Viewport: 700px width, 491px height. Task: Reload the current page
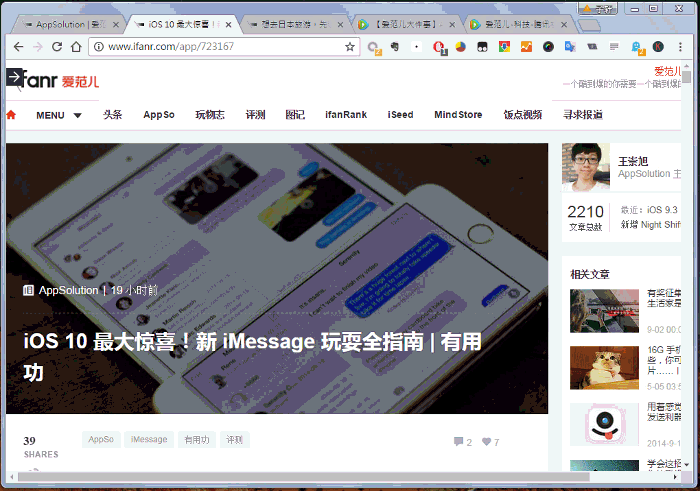click(x=57, y=46)
